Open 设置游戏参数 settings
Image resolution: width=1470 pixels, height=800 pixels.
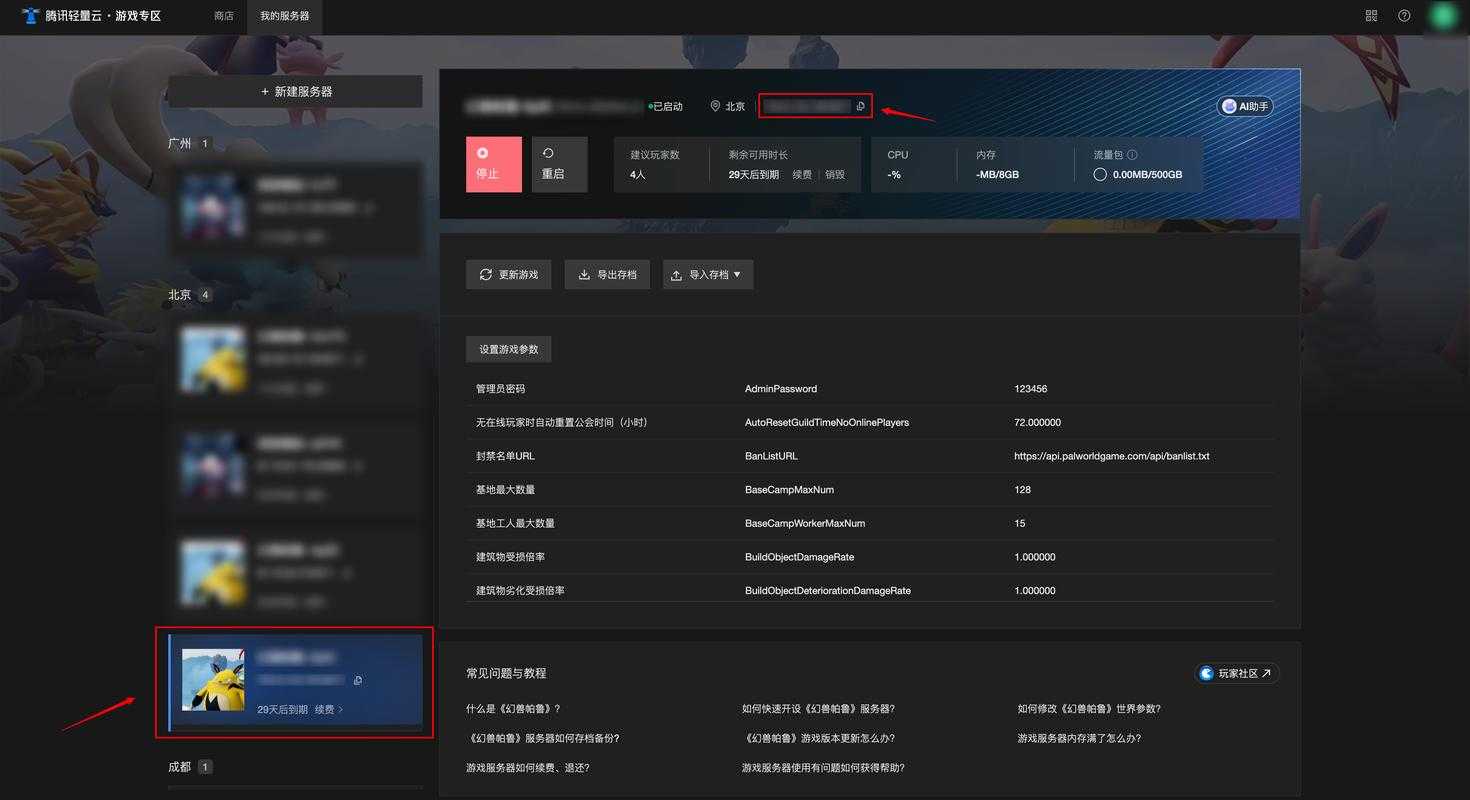509,349
